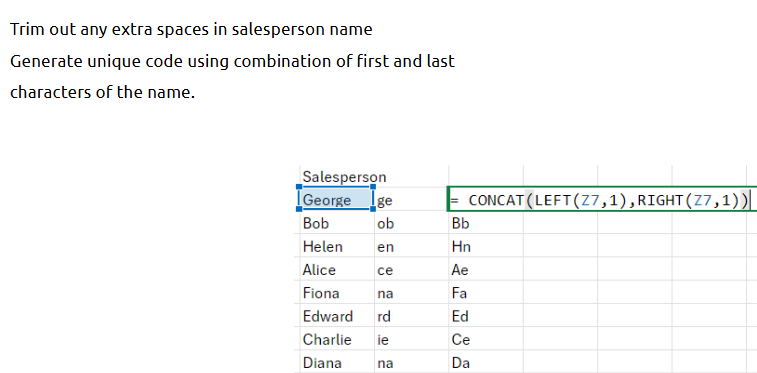Click the Alice name cell
The image size is (757, 373).
[336, 269]
